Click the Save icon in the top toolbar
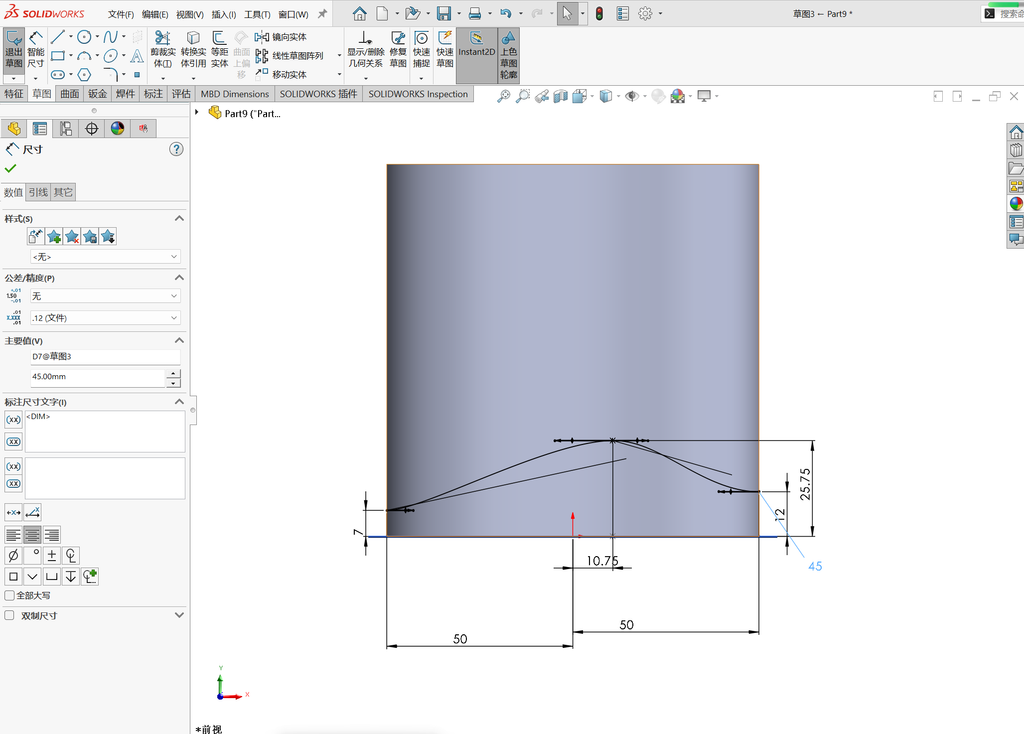The image size is (1024, 734). [444, 13]
